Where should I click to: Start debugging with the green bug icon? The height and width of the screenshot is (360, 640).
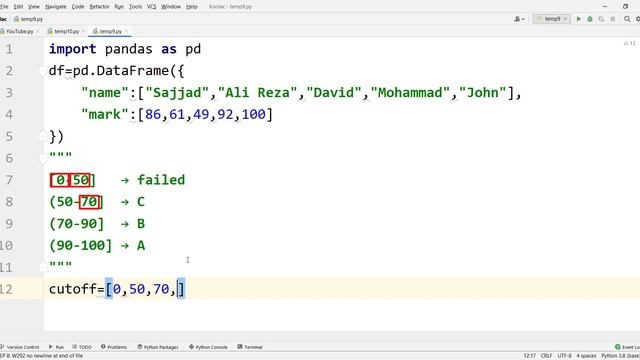click(x=590, y=19)
